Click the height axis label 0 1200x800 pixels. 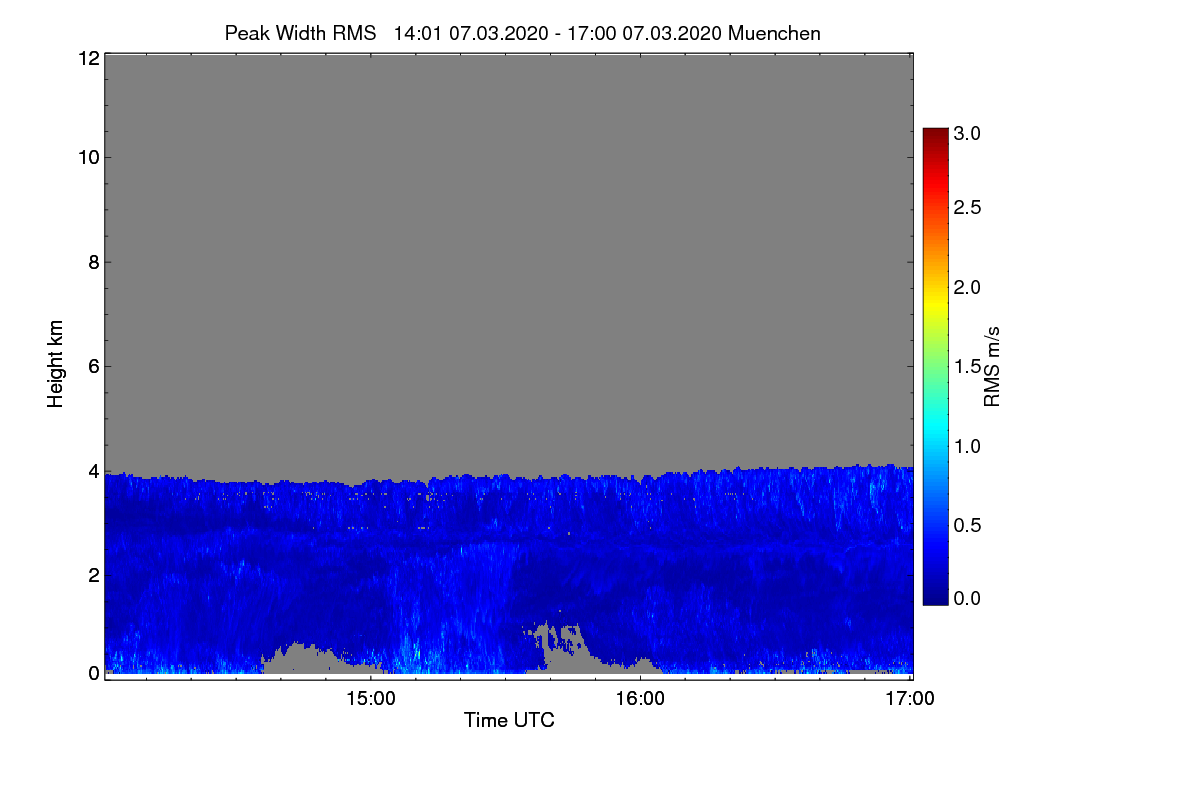(x=93, y=673)
